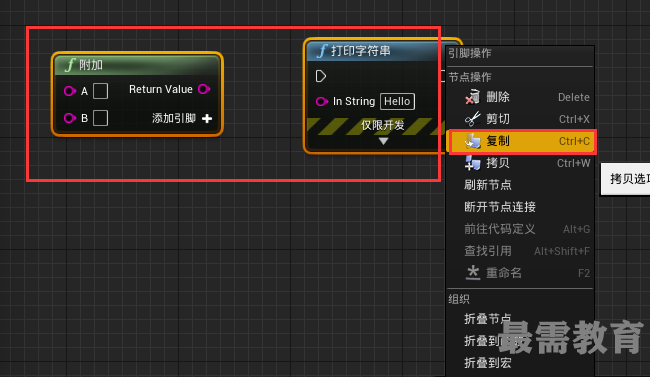Click the 仅限开发 striped banner

375,125
